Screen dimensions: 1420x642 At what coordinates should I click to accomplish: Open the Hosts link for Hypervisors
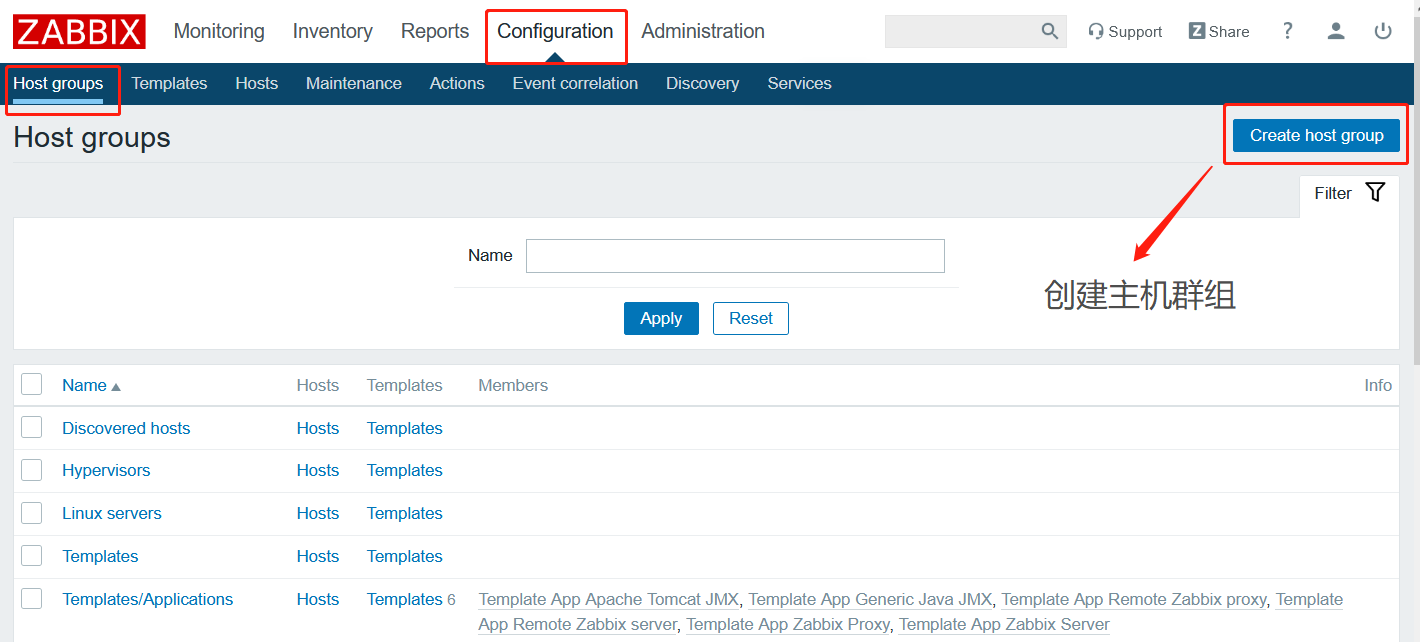click(x=317, y=470)
